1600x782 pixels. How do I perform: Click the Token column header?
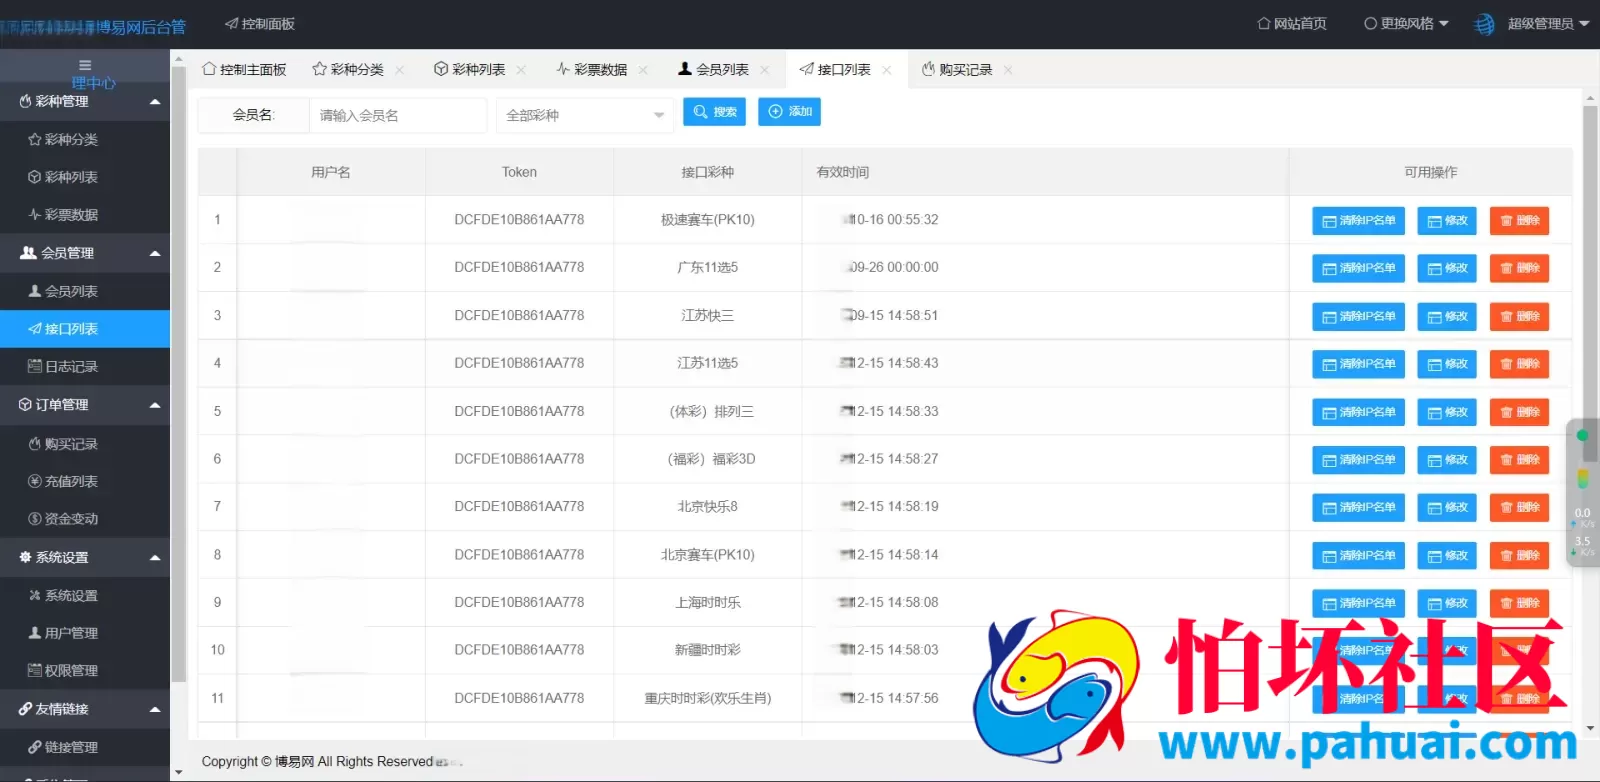click(x=519, y=172)
